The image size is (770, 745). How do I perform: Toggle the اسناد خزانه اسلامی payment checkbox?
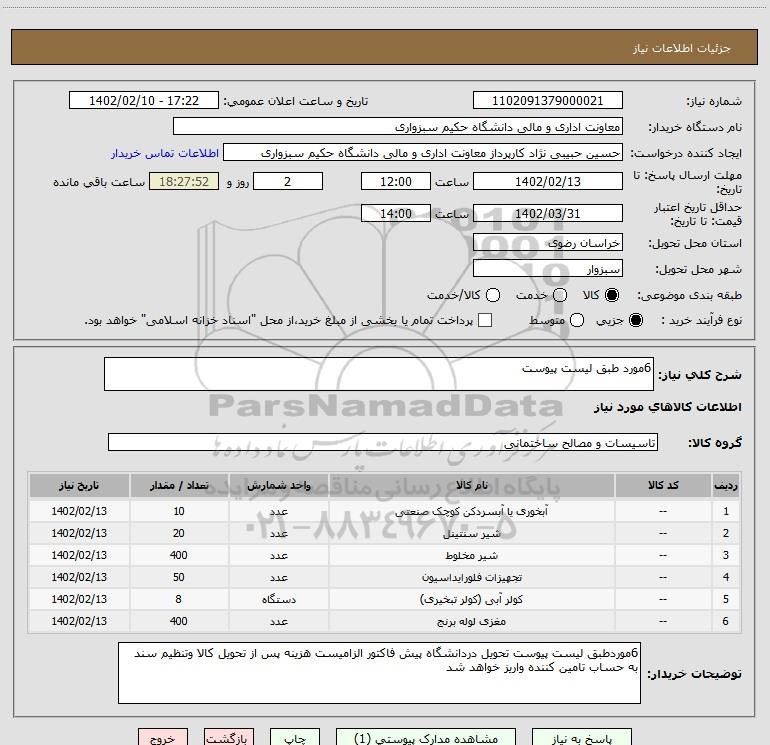[485, 320]
